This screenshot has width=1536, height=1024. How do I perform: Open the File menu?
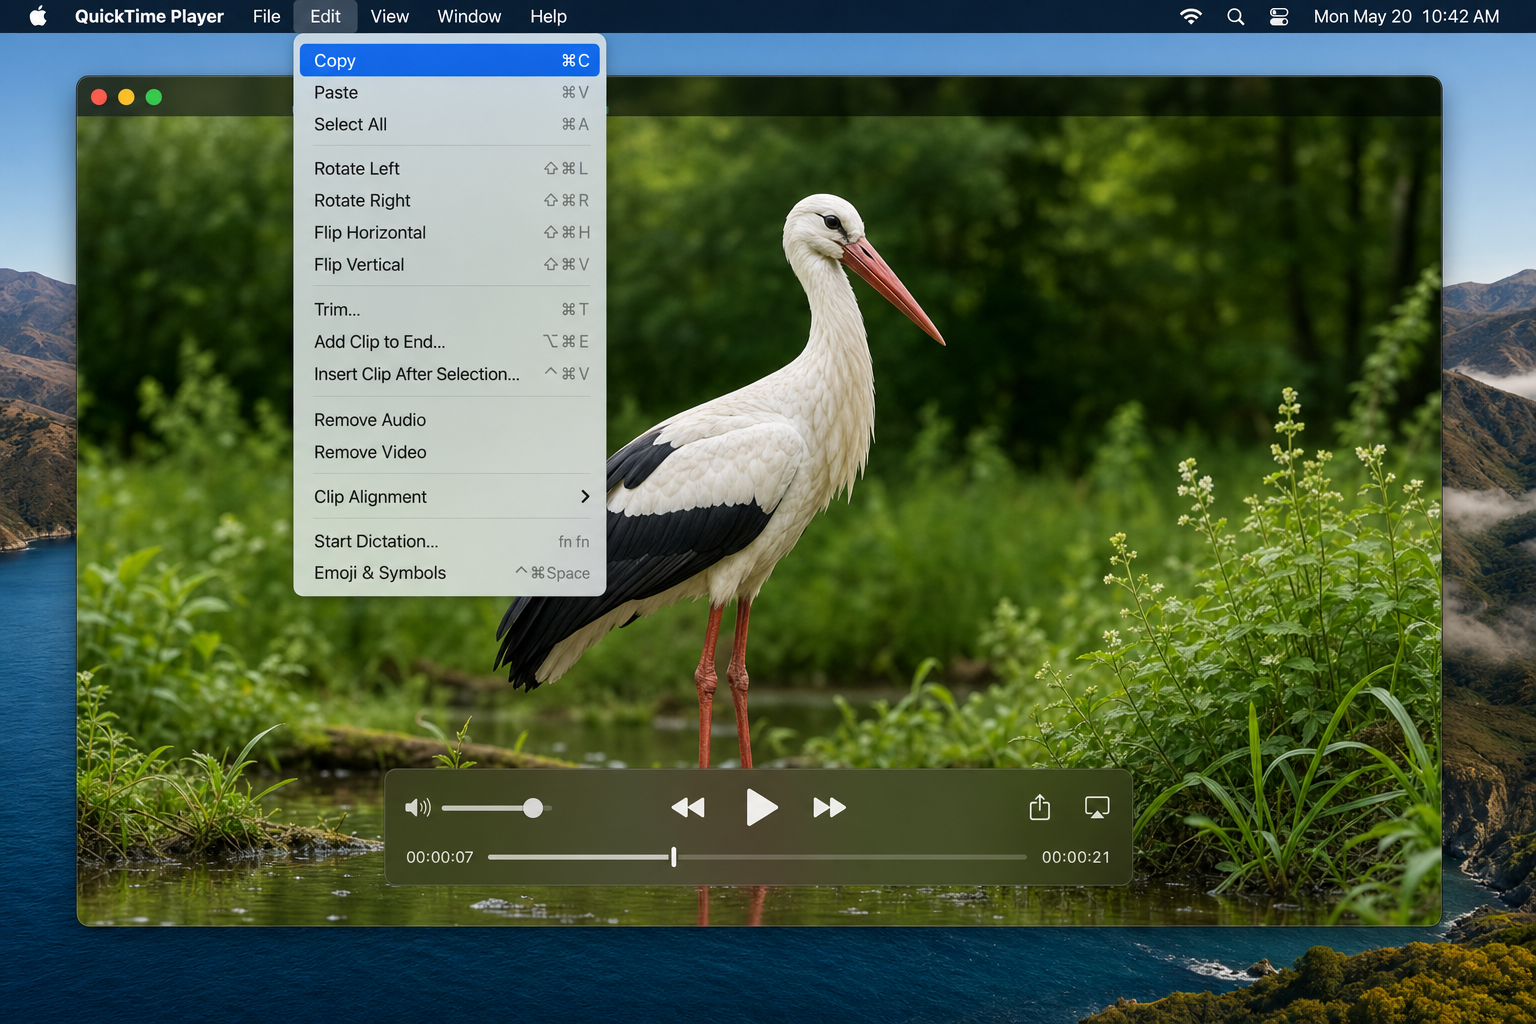[x=266, y=16]
